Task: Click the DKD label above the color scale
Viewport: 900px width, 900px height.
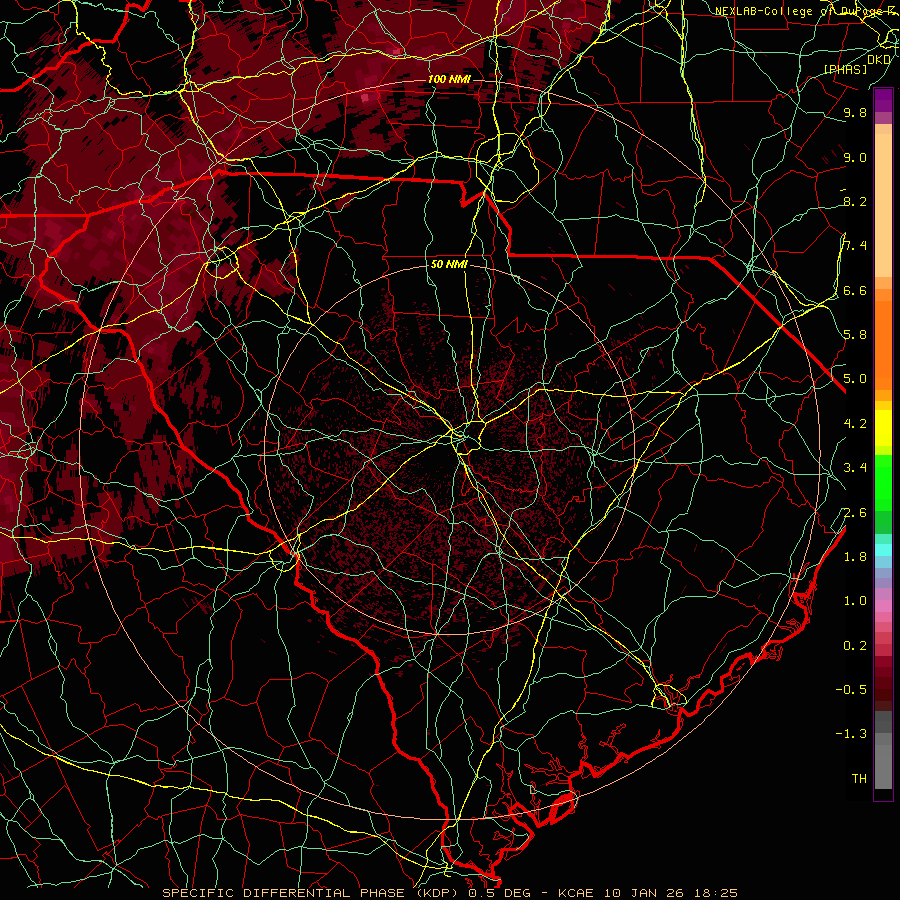Action: click(879, 60)
